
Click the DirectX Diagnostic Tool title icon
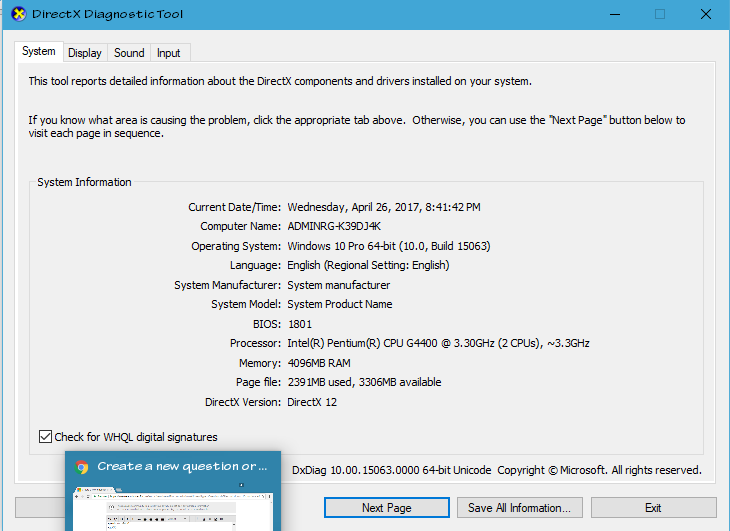point(19,14)
